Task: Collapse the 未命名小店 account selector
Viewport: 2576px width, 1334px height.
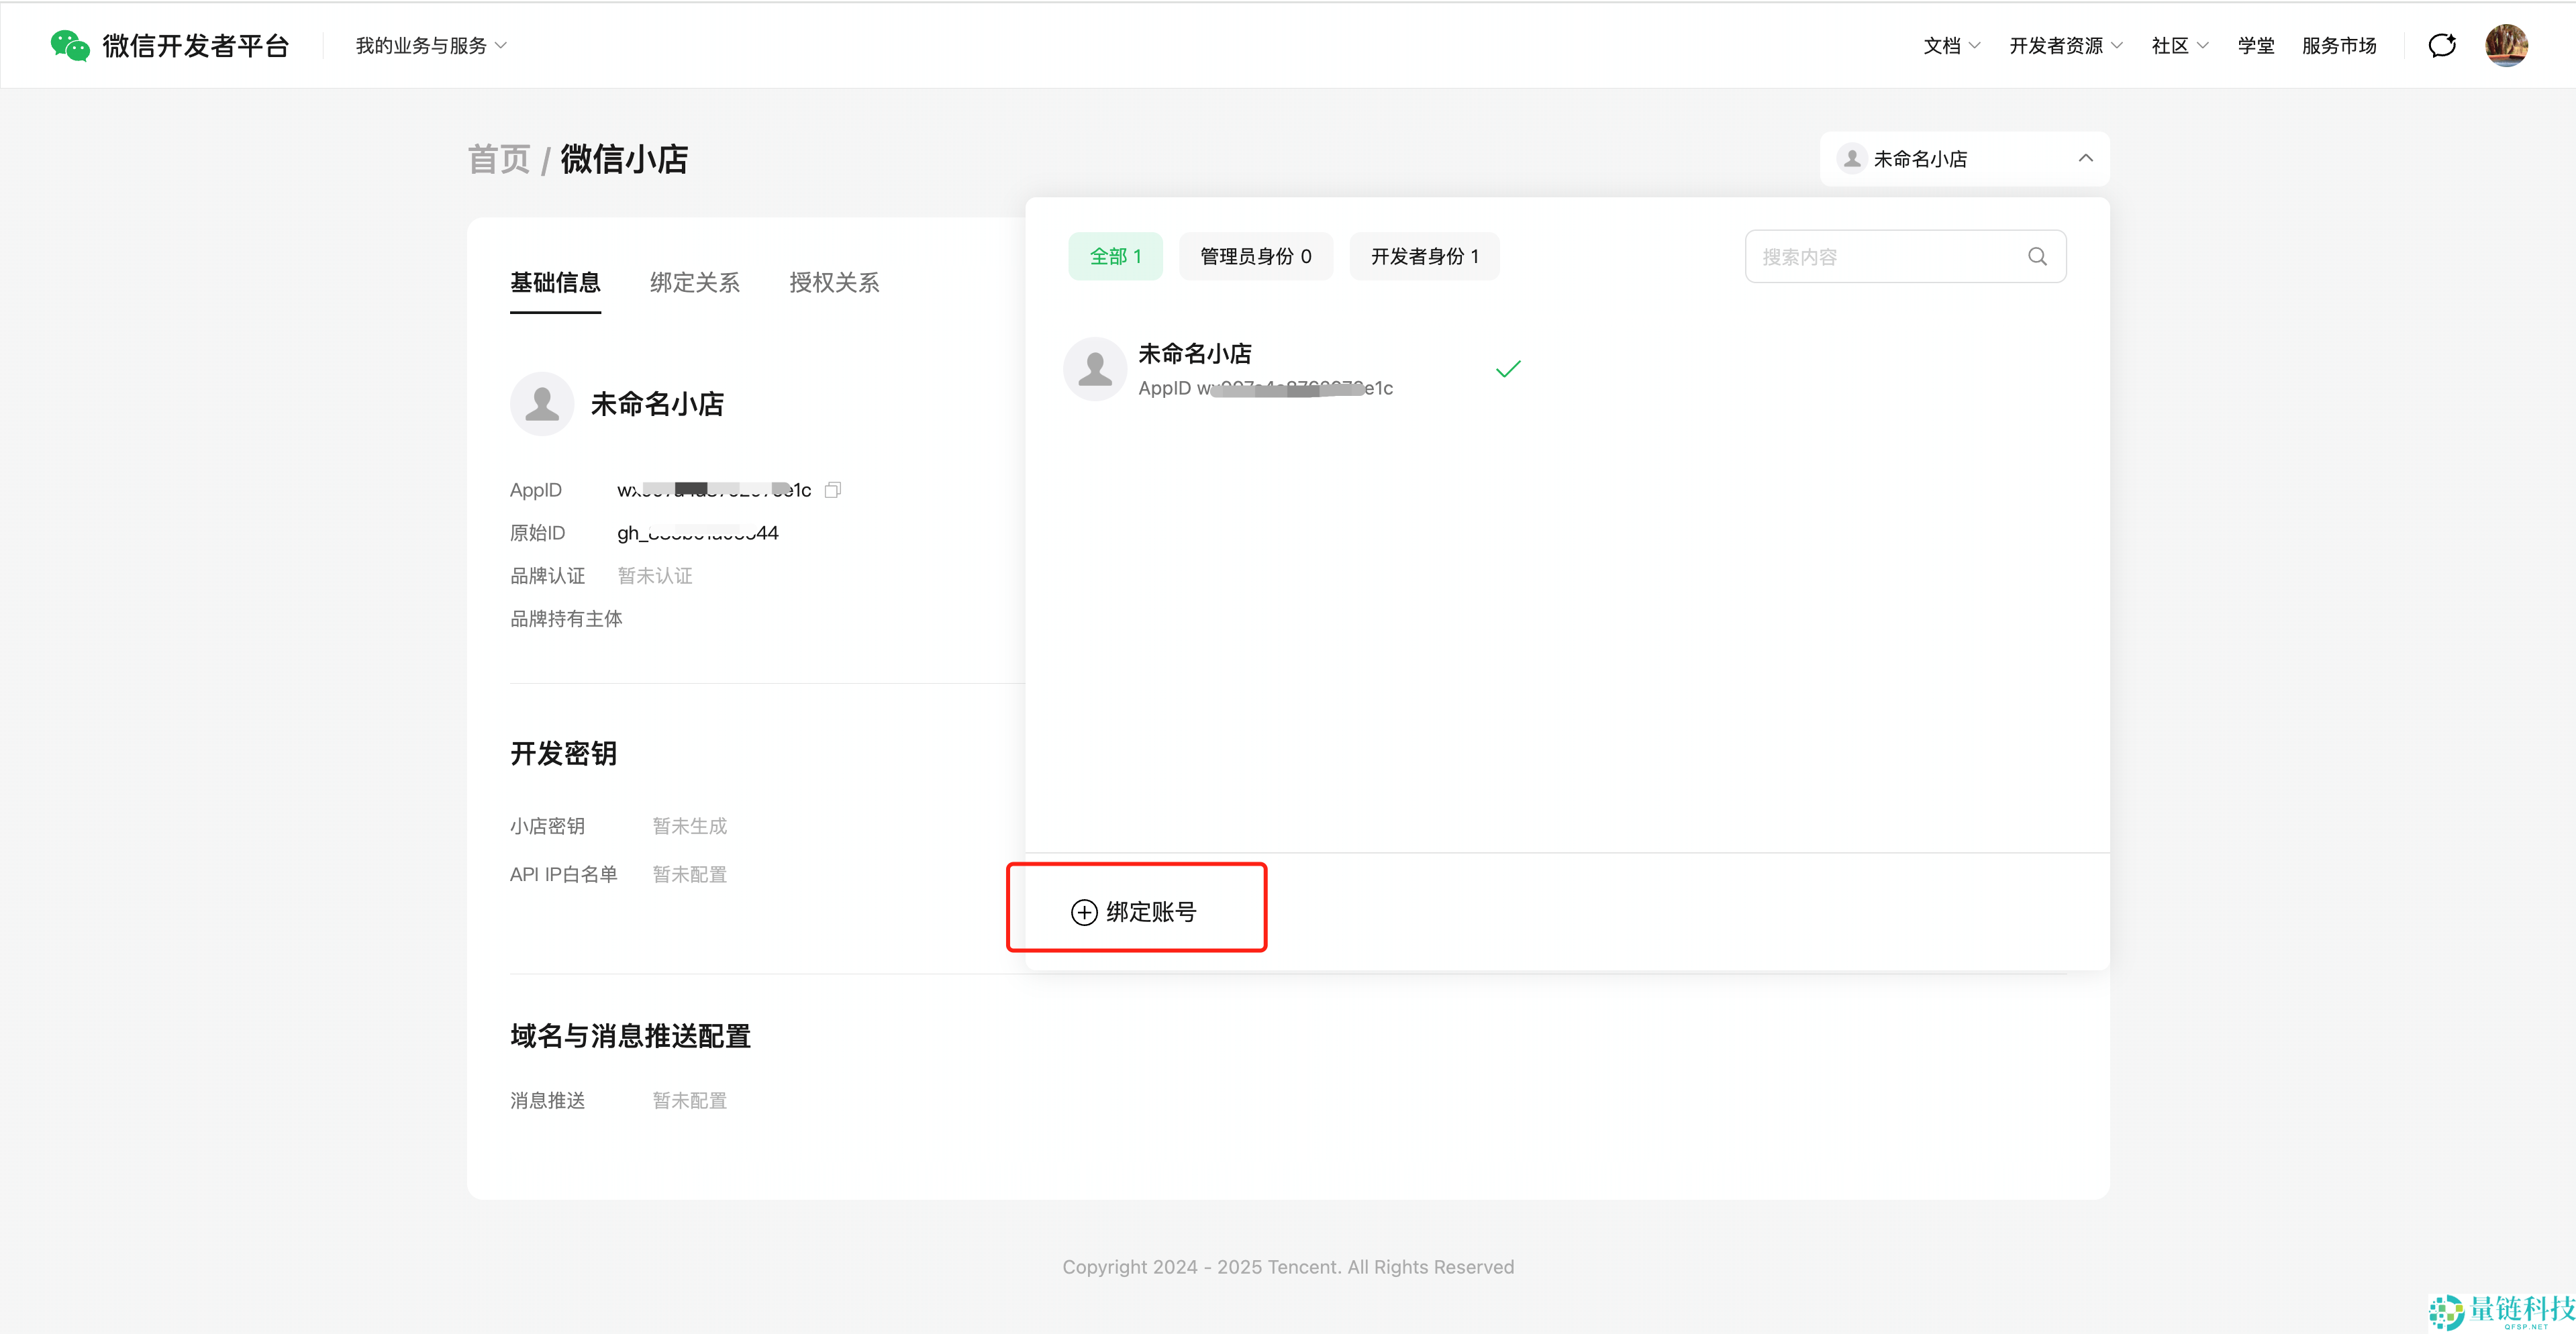Action: (1964, 159)
